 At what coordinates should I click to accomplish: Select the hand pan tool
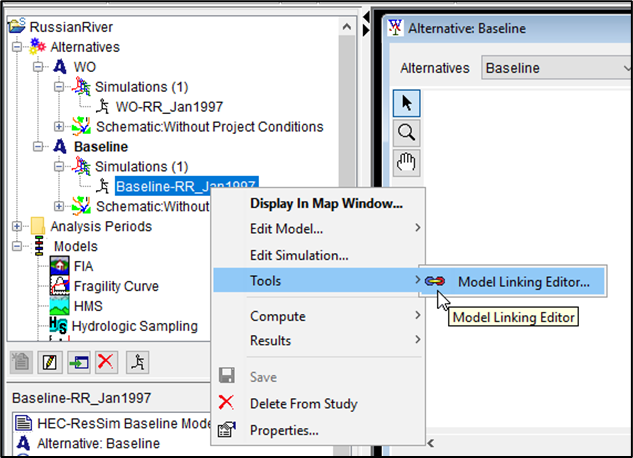407,163
